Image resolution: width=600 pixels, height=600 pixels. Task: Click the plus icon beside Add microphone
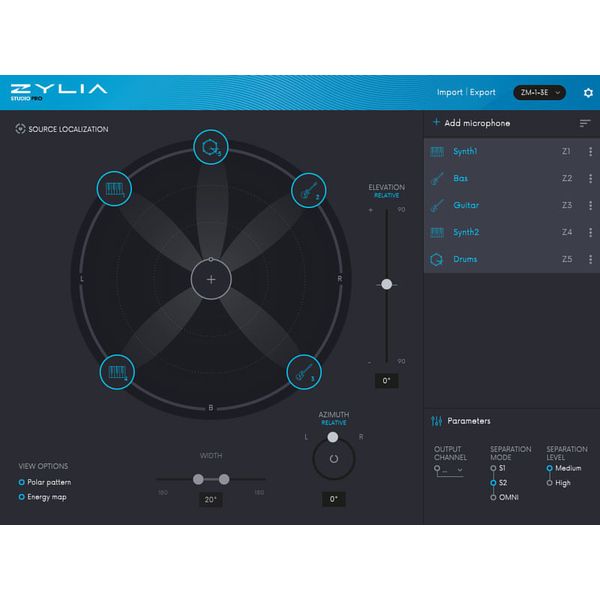[436, 122]
